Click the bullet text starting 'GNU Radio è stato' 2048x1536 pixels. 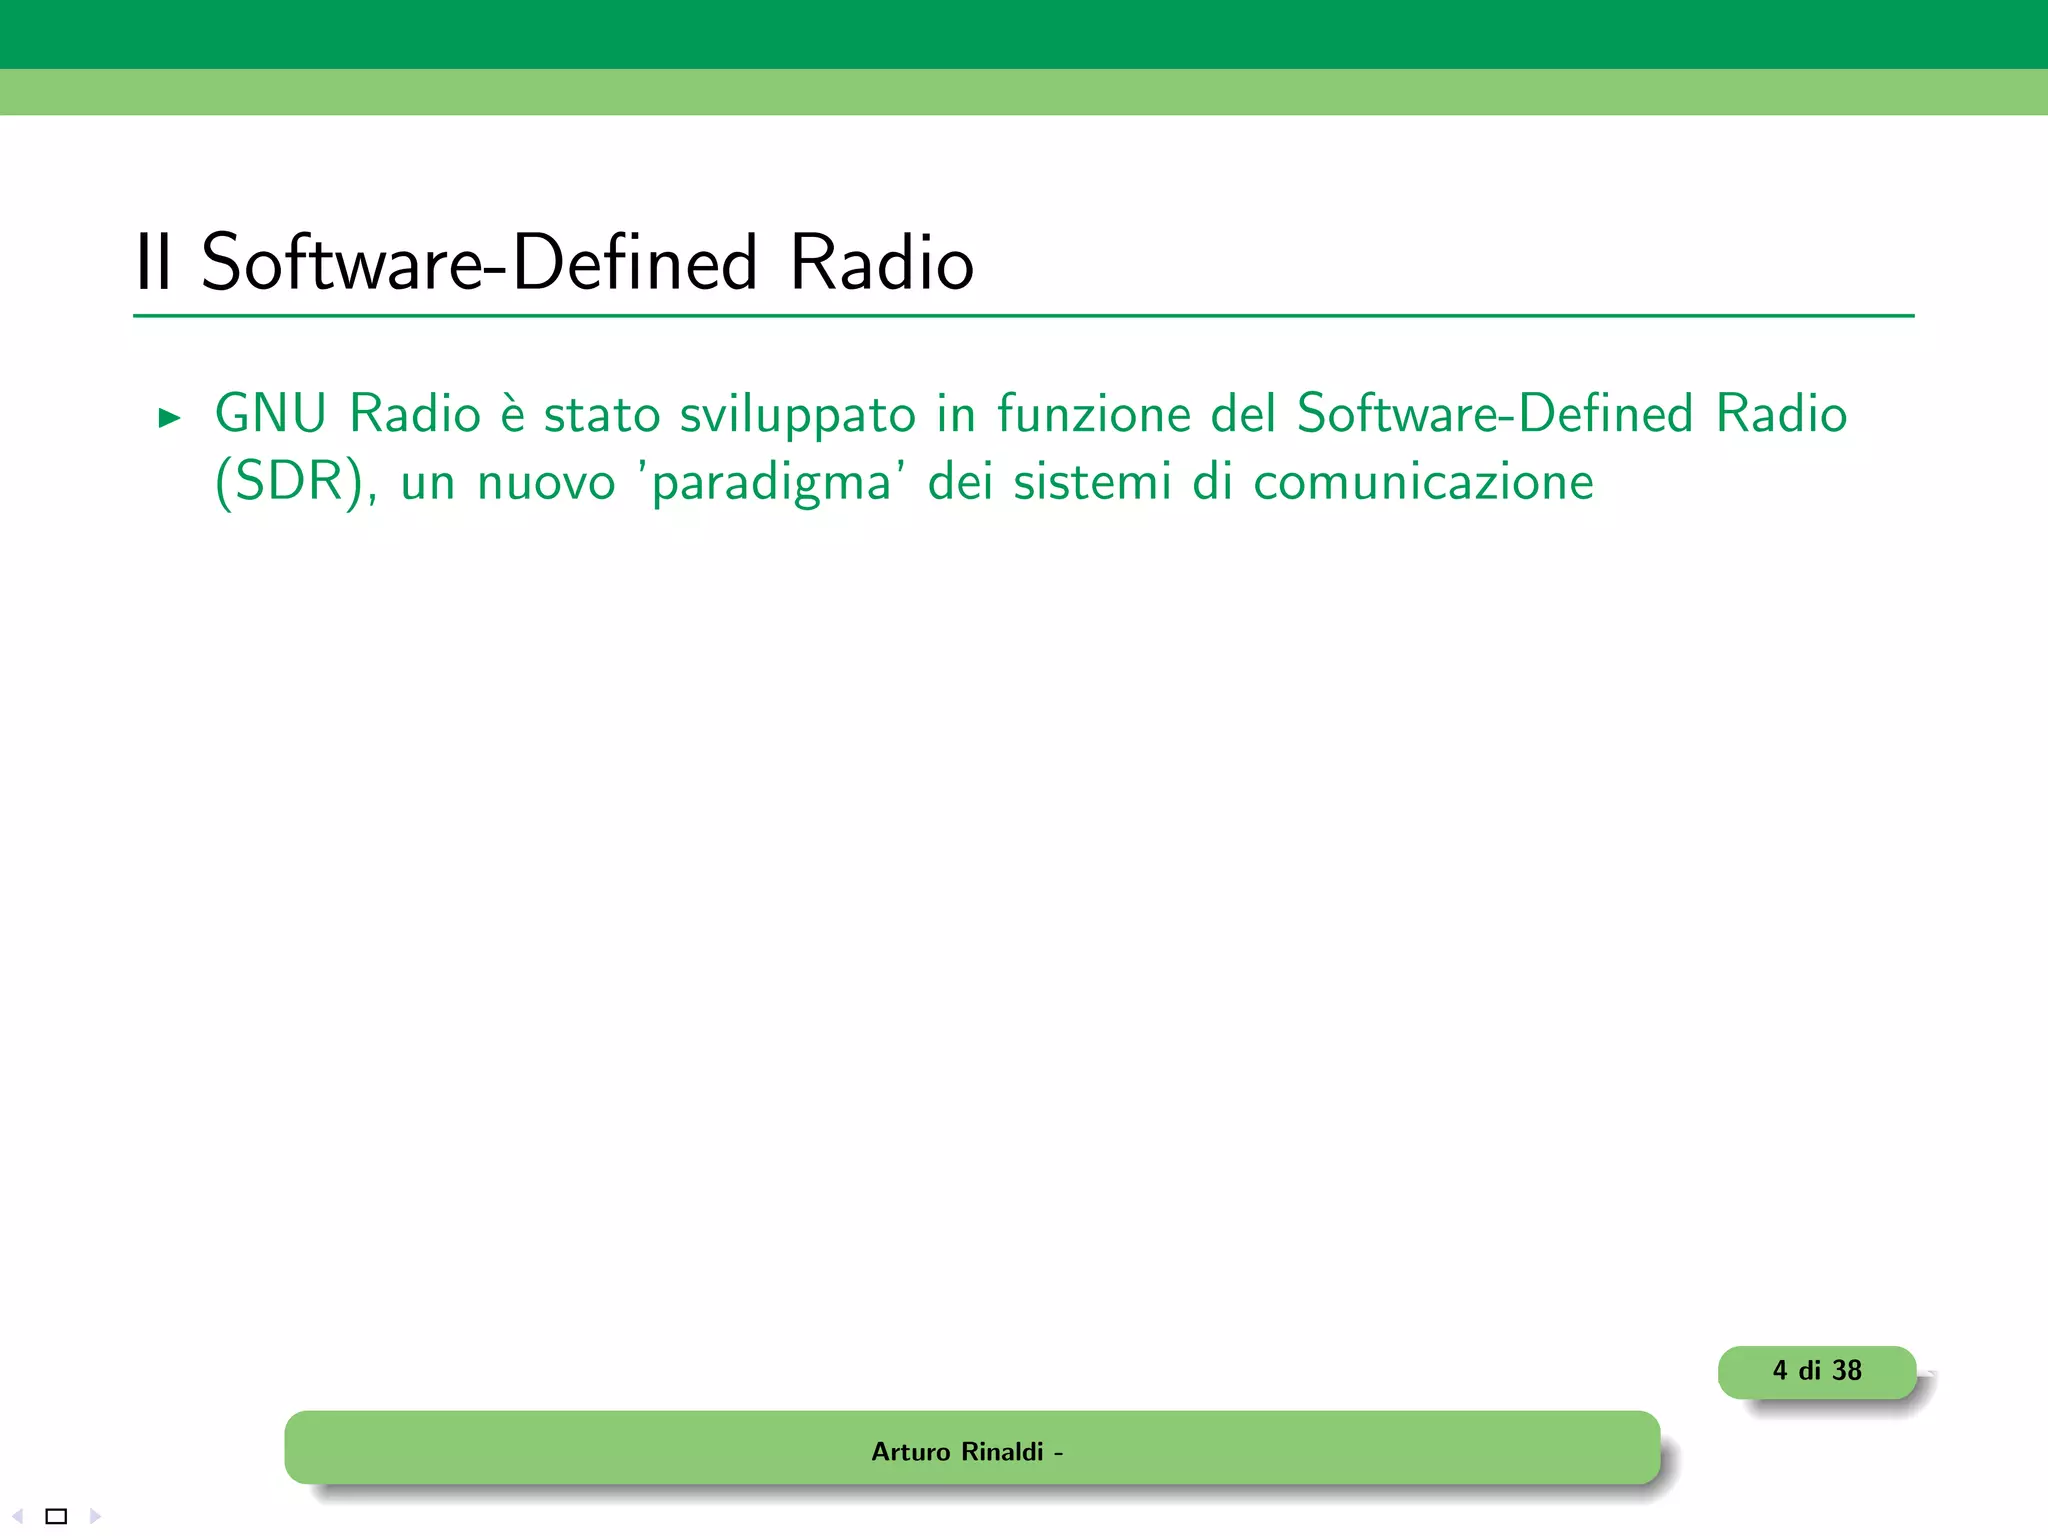tap(1030, 447)
